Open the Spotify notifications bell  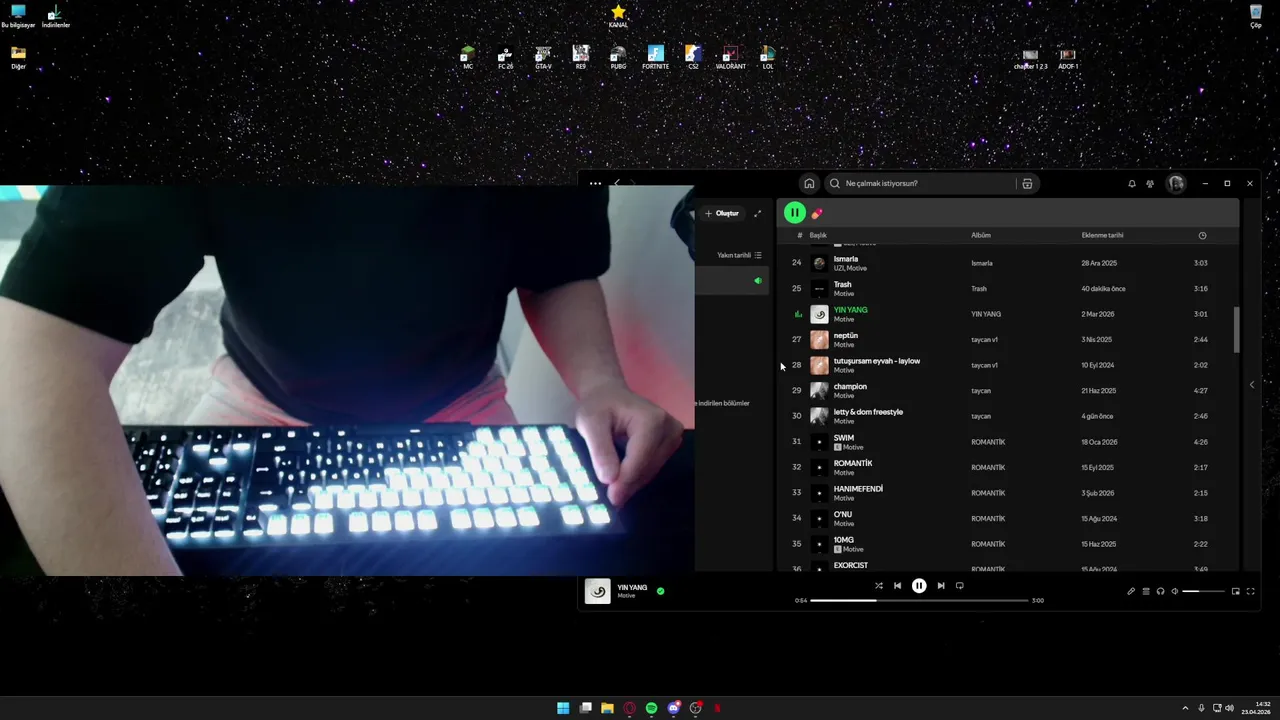pos(1132,184)
